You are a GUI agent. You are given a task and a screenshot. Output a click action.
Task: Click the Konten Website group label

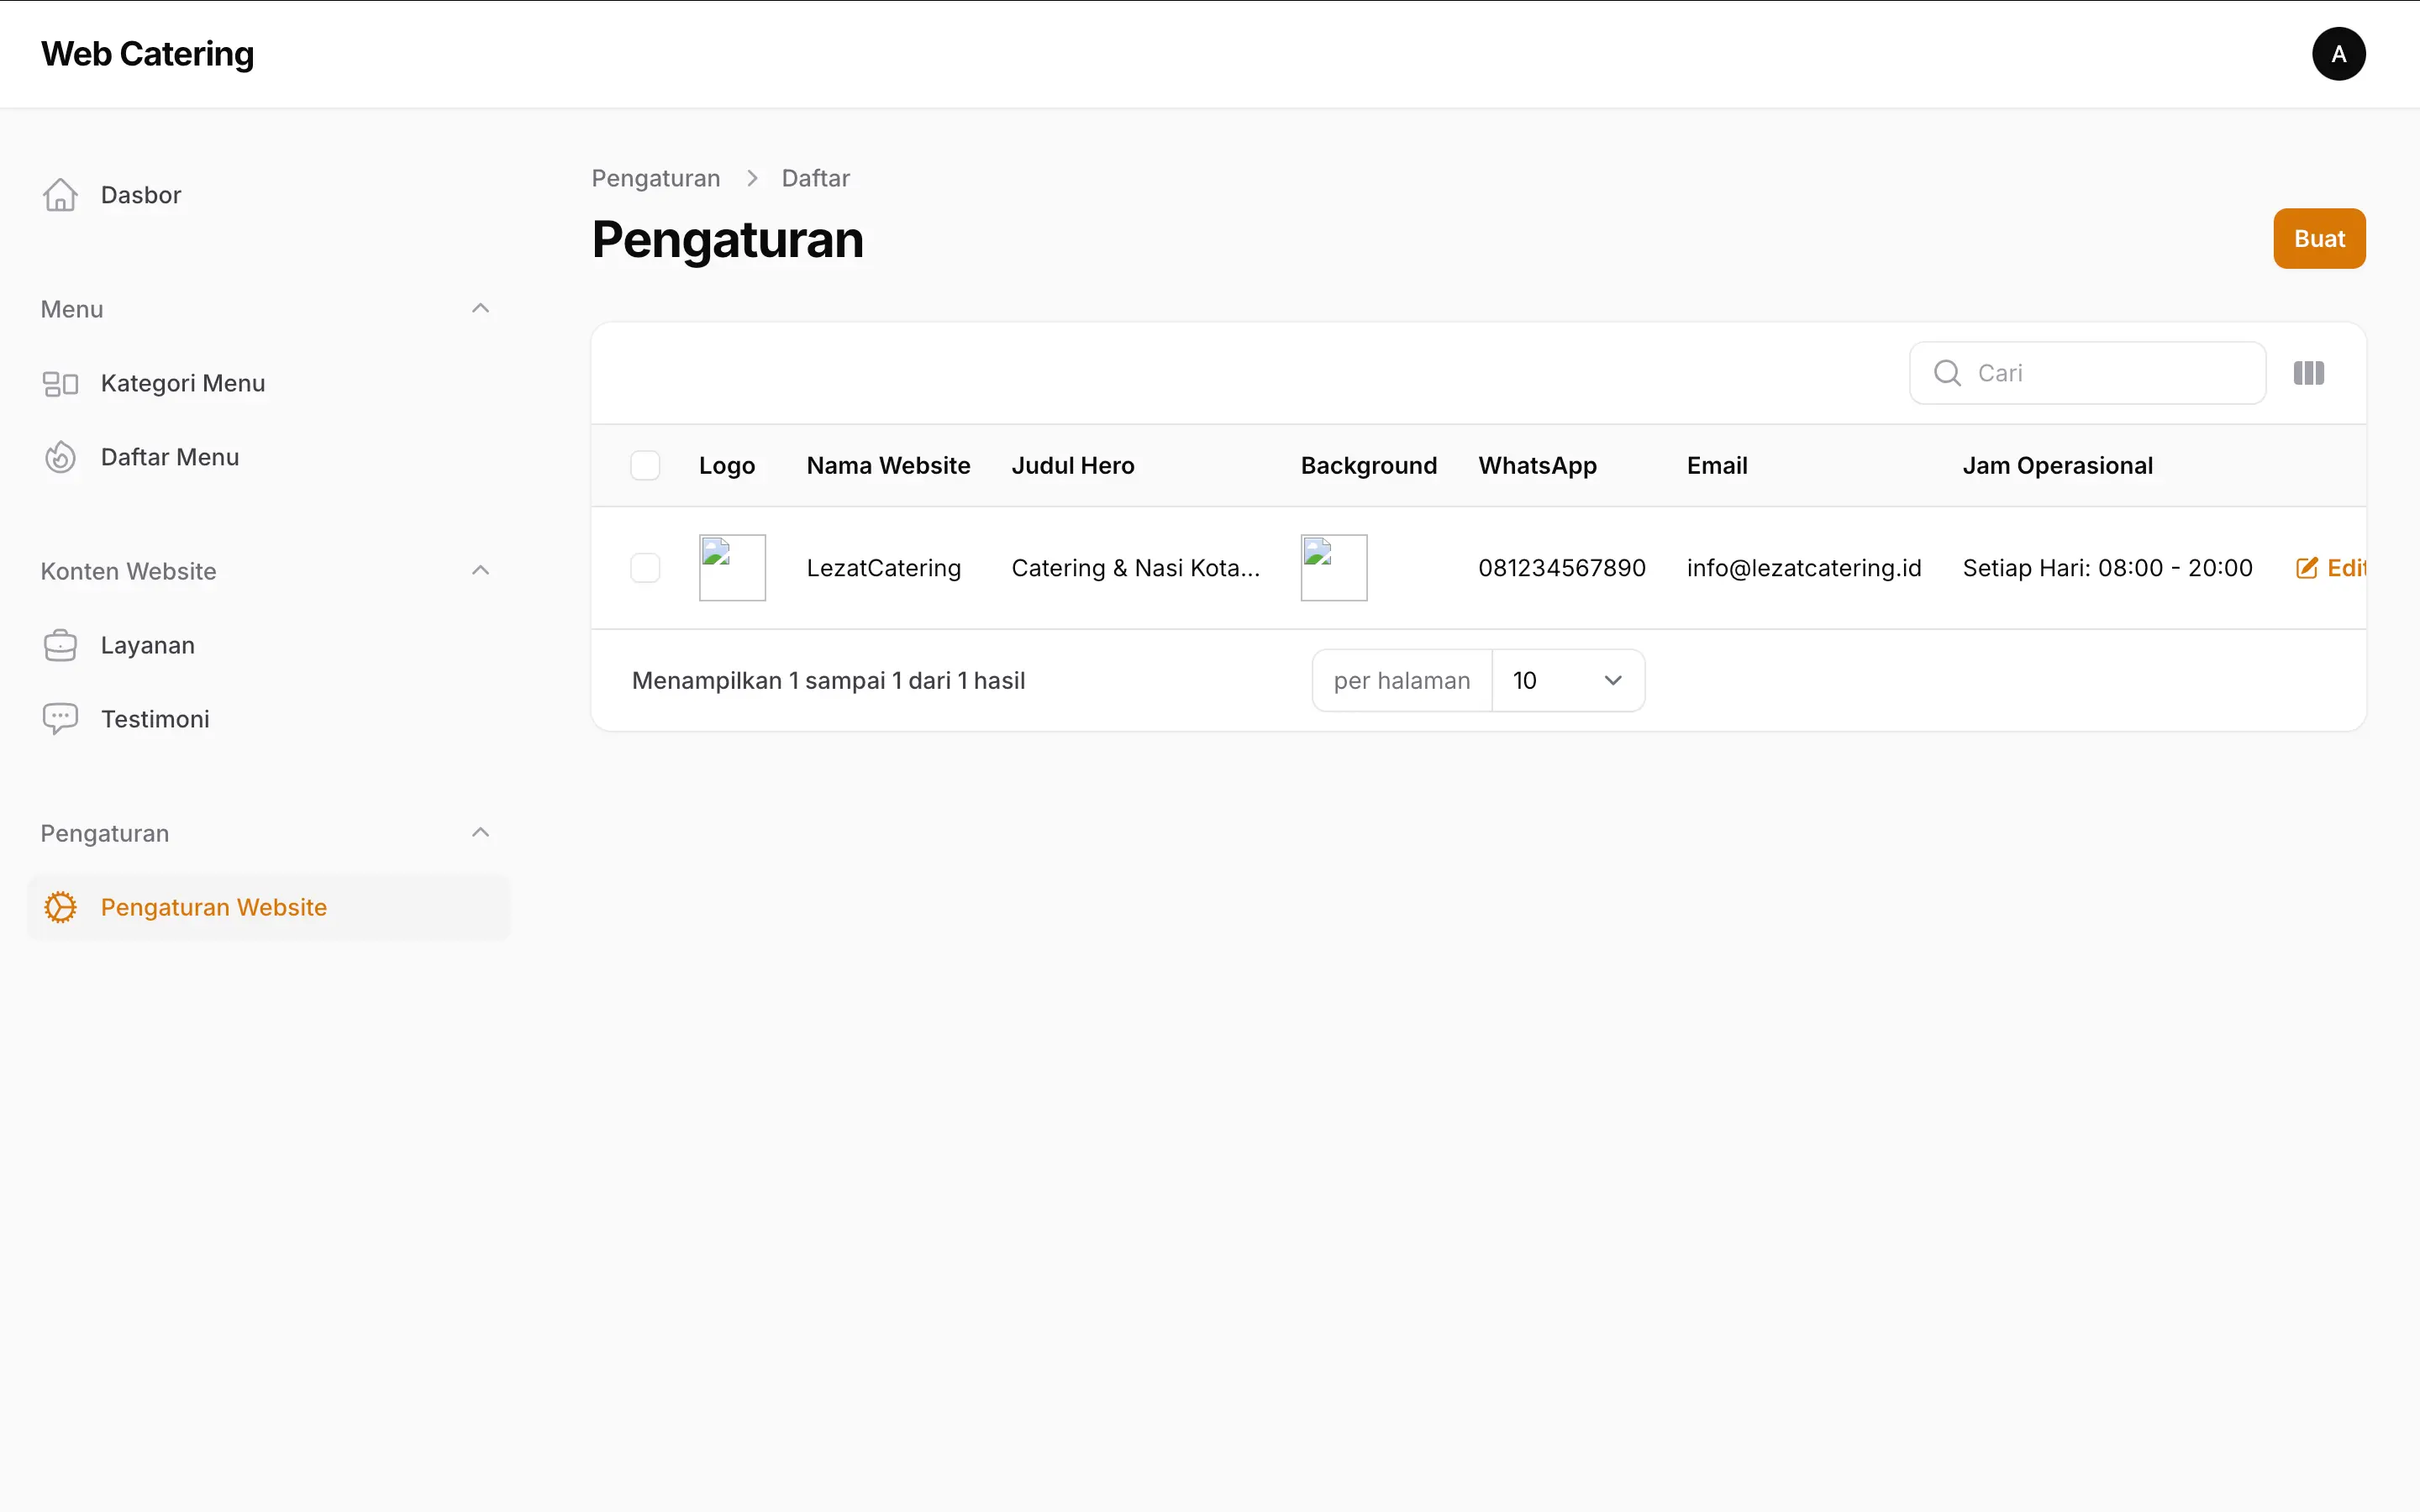tap(128, 571)
